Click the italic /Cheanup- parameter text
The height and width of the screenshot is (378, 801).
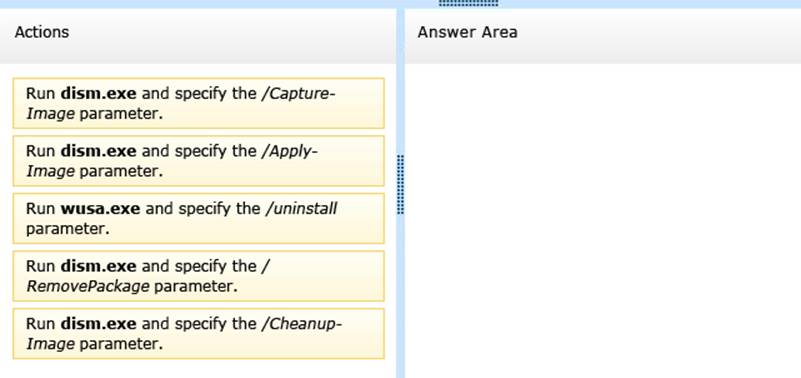point(302,324)
